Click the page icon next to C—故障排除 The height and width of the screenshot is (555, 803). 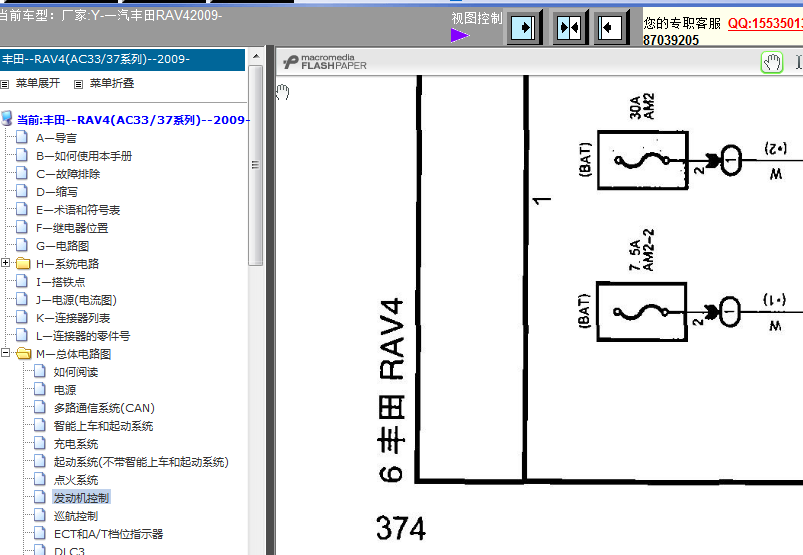[22, 173]
